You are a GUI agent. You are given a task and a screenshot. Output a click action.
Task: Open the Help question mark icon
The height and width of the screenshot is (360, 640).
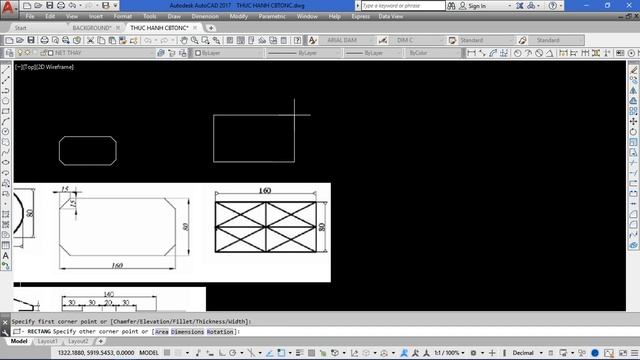pyautogui.click(x=298, y=40)
